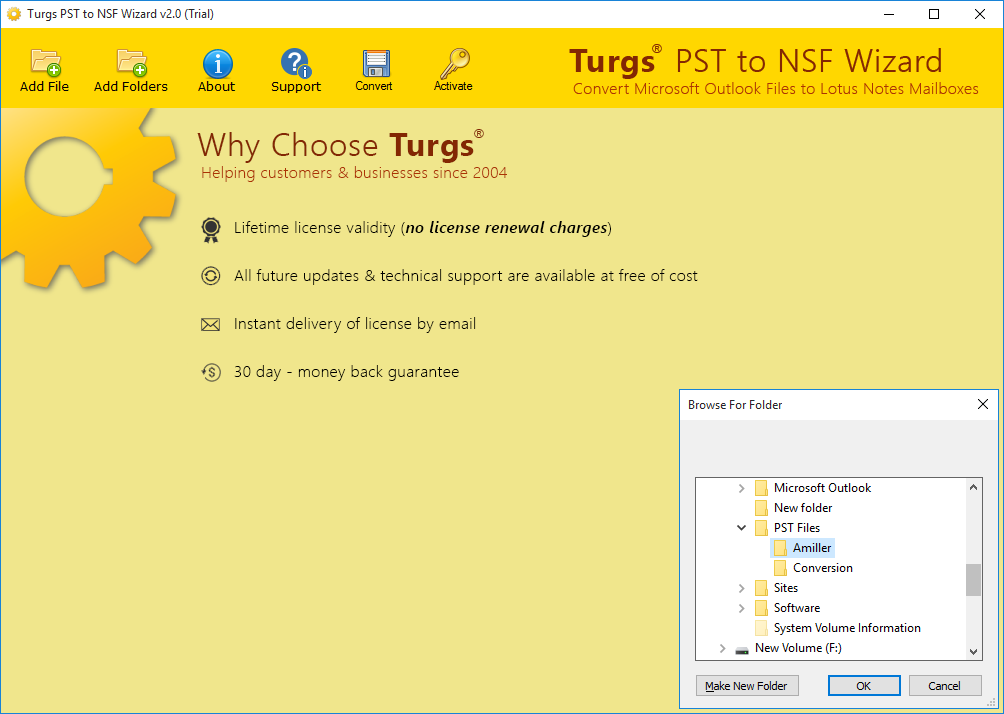Click the New Volume (F:) drive icon
This screenshot has width=1004, height=714.
click(742, 649)
